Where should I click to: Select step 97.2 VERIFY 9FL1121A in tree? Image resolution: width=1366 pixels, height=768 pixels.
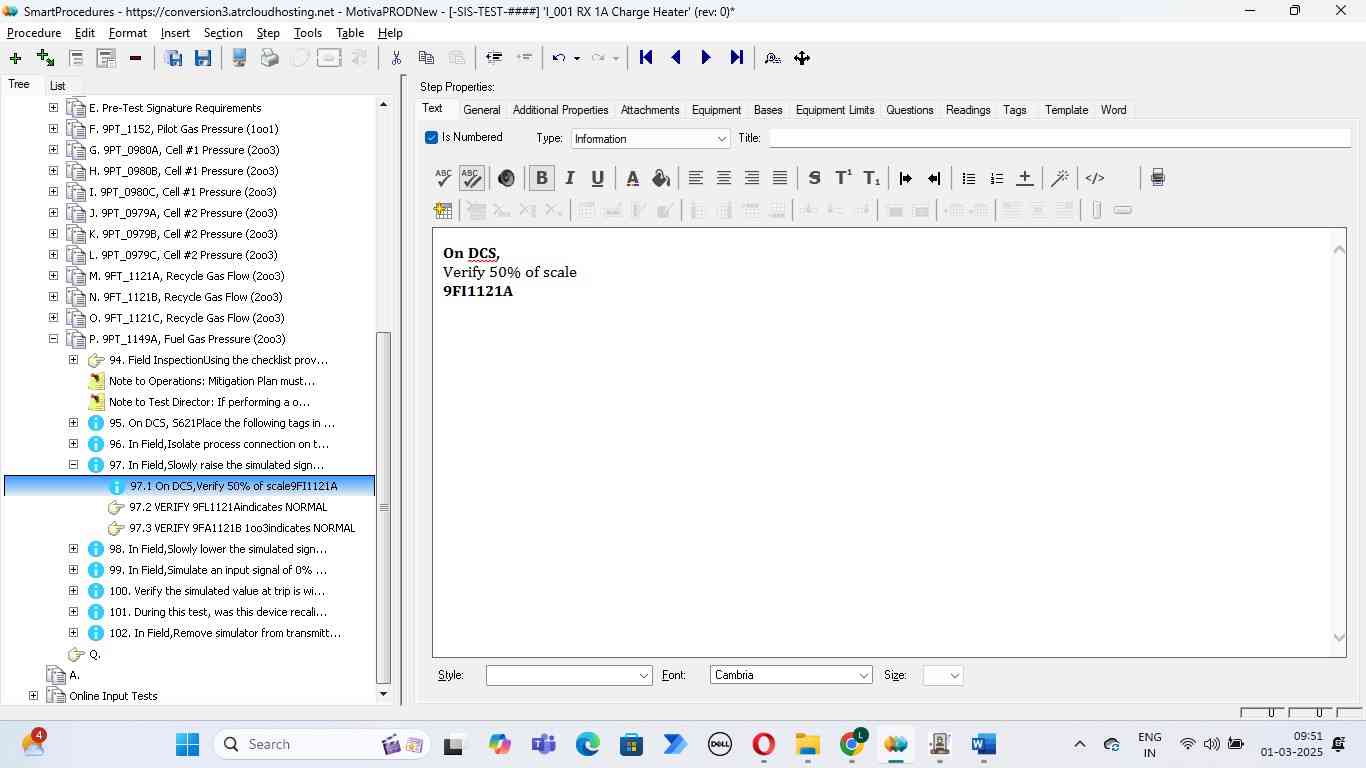tap(228, 507)
